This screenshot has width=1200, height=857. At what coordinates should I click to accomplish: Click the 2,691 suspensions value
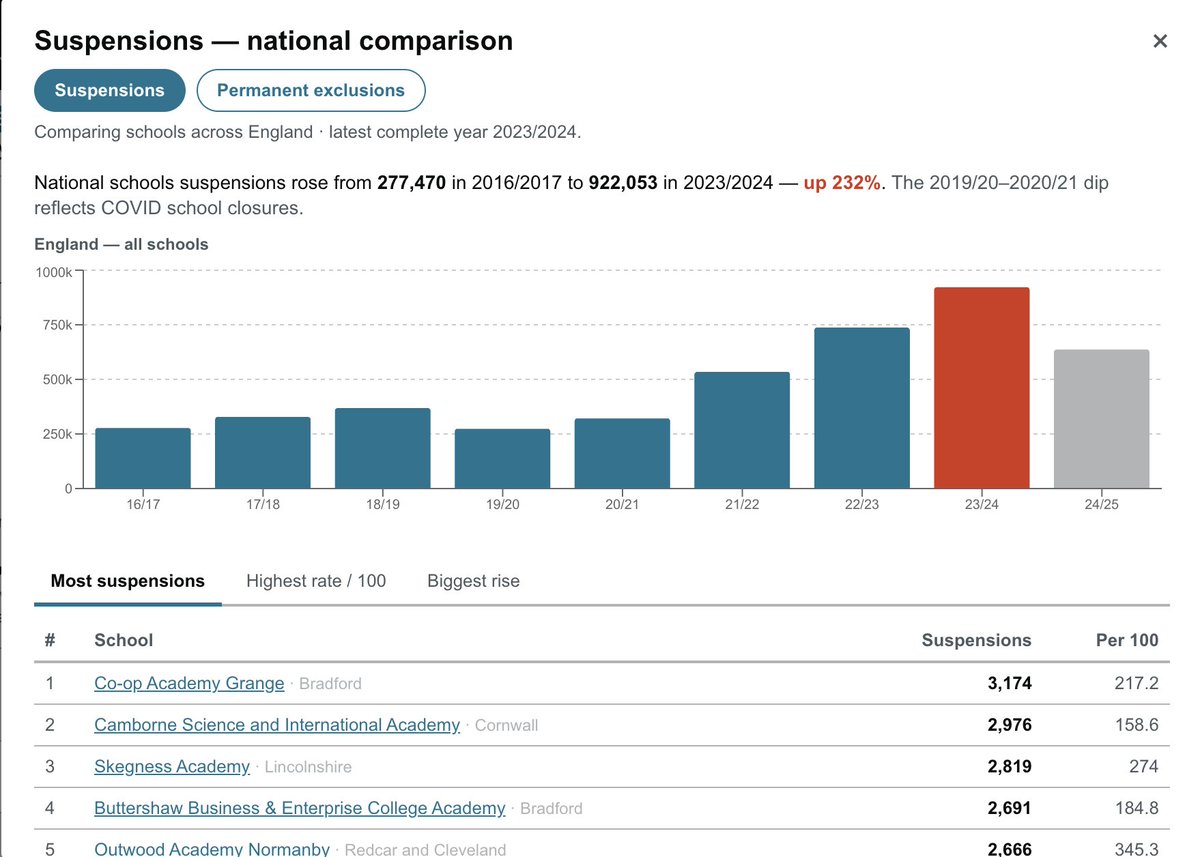point(1008,808)
